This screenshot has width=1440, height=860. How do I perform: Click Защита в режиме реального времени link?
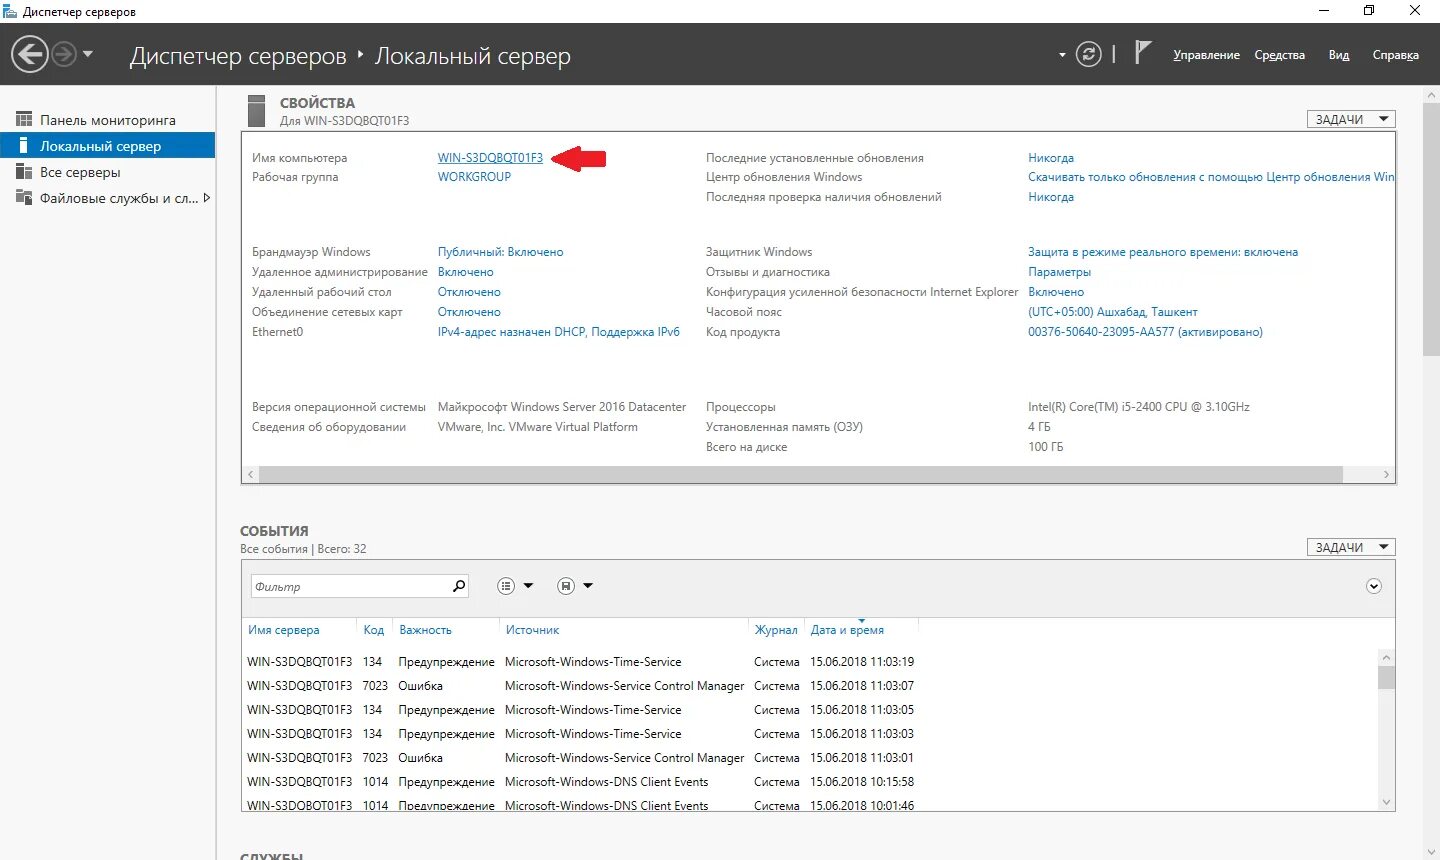point(1163,252)
